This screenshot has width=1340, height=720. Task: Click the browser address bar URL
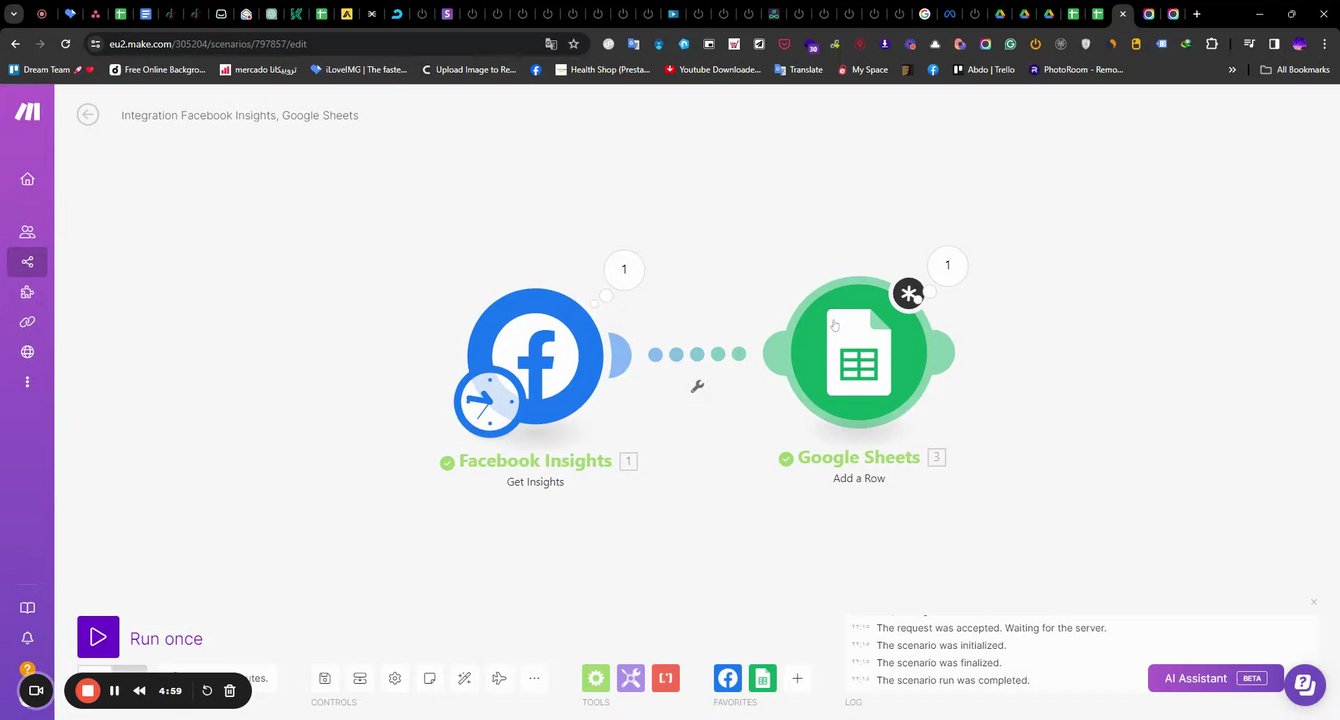pyautogui.click(x=208, y=44)
